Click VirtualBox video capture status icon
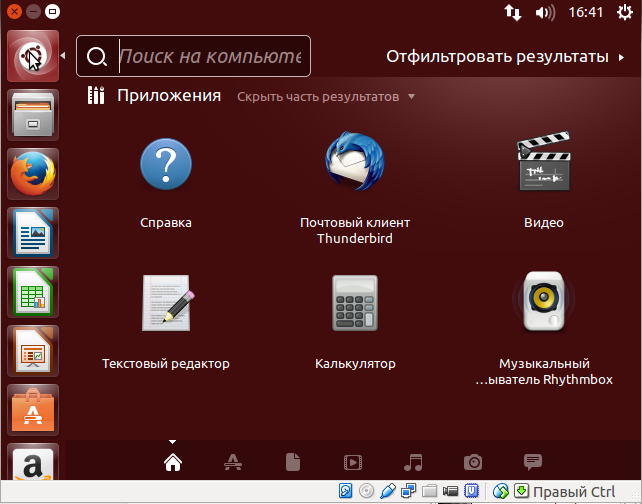Viewport: 642px width, 504px height. tap(450, 490)
